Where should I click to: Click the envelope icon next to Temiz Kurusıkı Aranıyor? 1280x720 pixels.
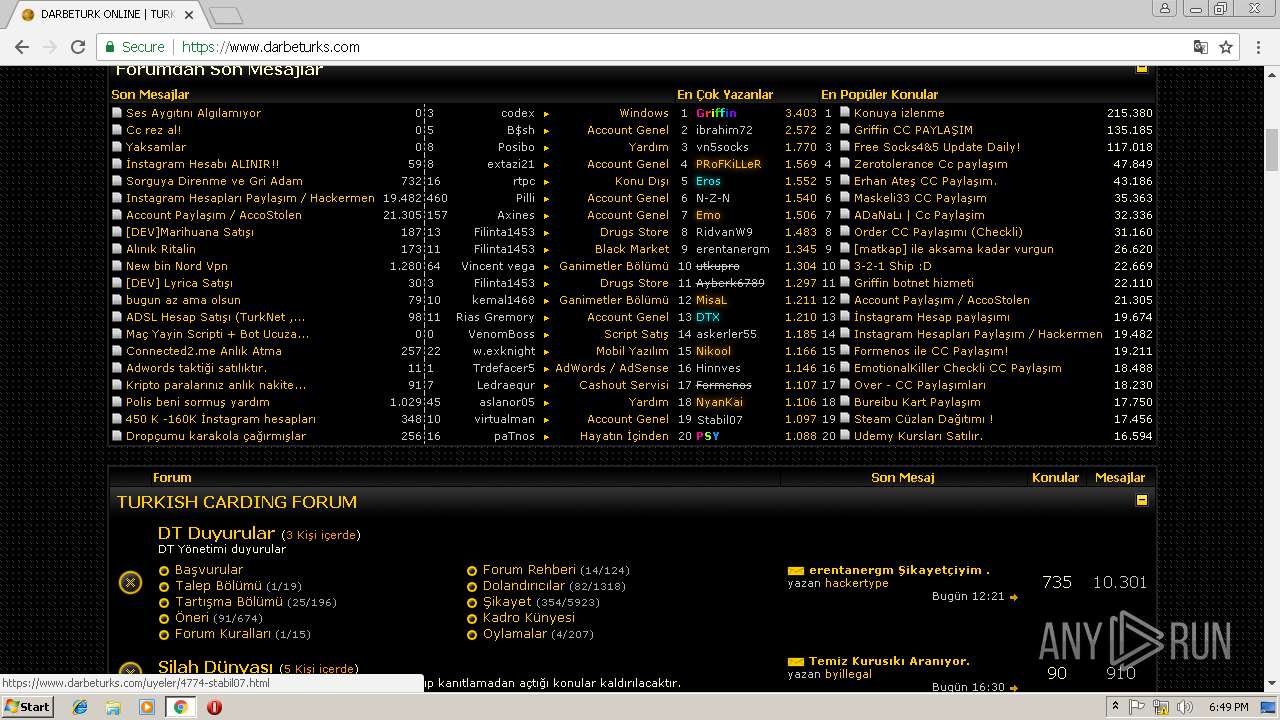[796, 662]
